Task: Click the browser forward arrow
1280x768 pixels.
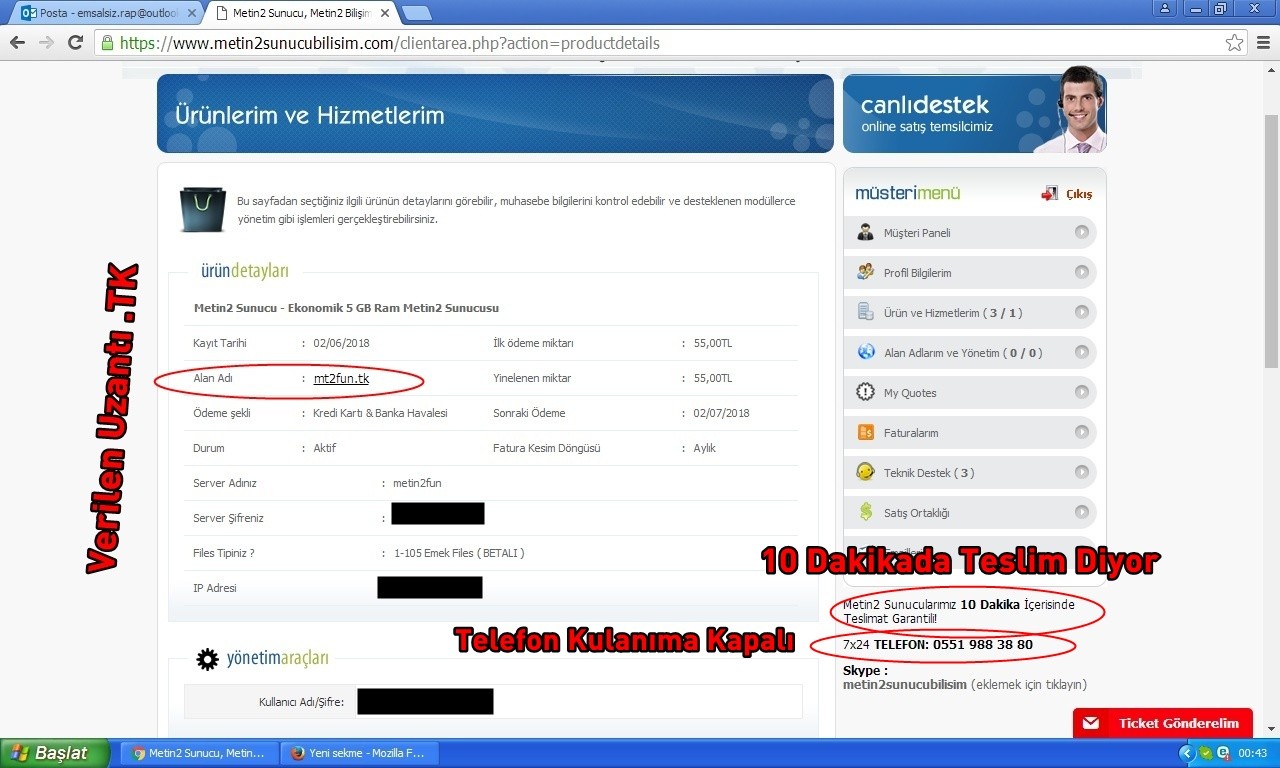Action: (x=46, y=43)
